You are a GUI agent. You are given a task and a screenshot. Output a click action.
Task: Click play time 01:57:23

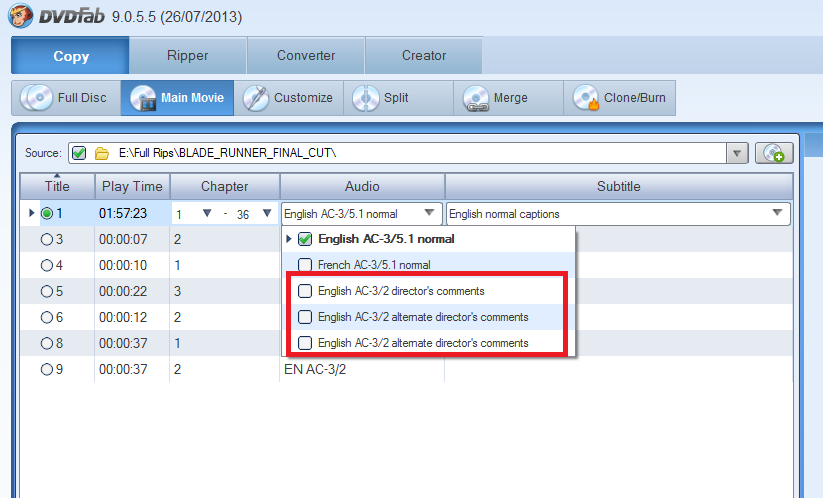coord(123,214)
